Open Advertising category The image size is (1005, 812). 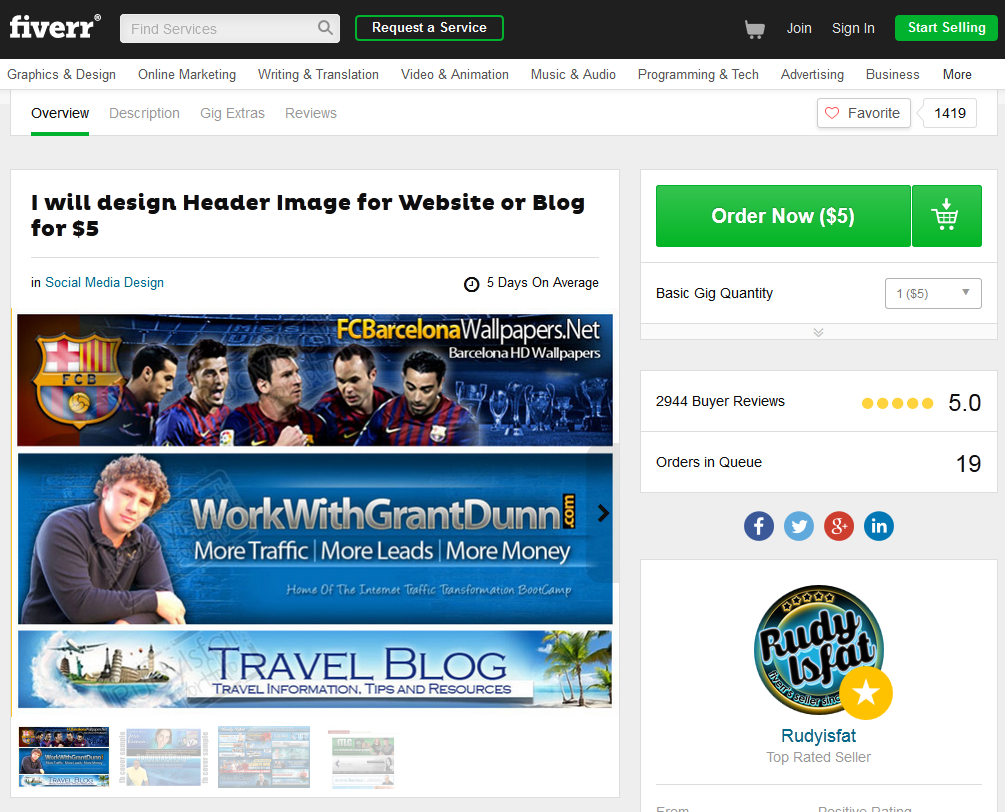click(x=812, y=74)
